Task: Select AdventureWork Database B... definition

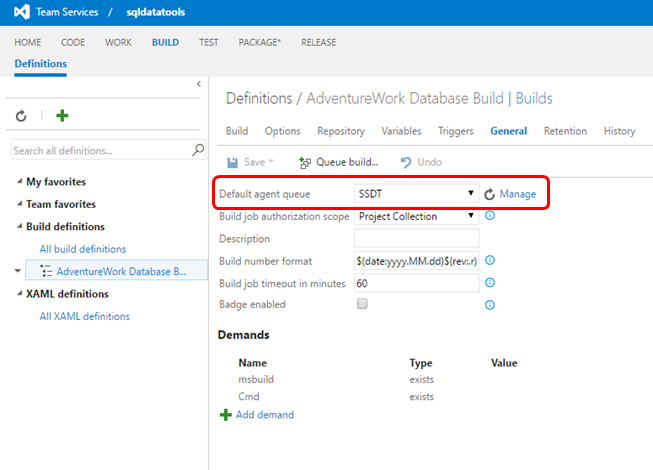Action: click(x=117, y=271)
